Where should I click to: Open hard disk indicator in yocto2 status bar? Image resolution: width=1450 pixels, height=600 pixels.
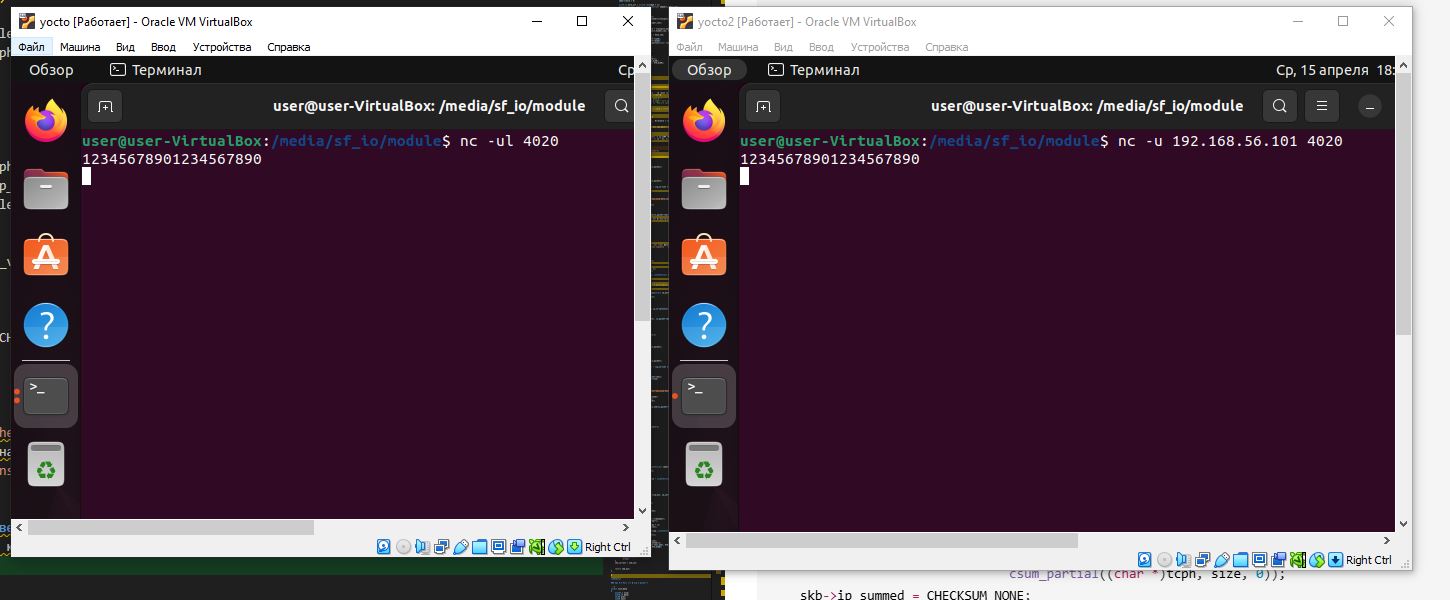1144,560
